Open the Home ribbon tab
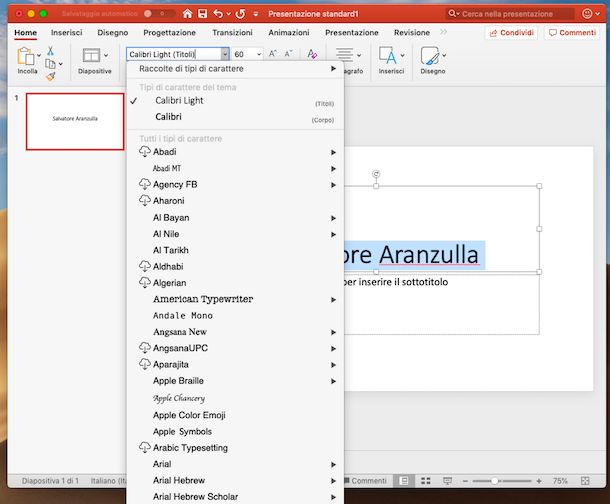 (x=26, y=33)
